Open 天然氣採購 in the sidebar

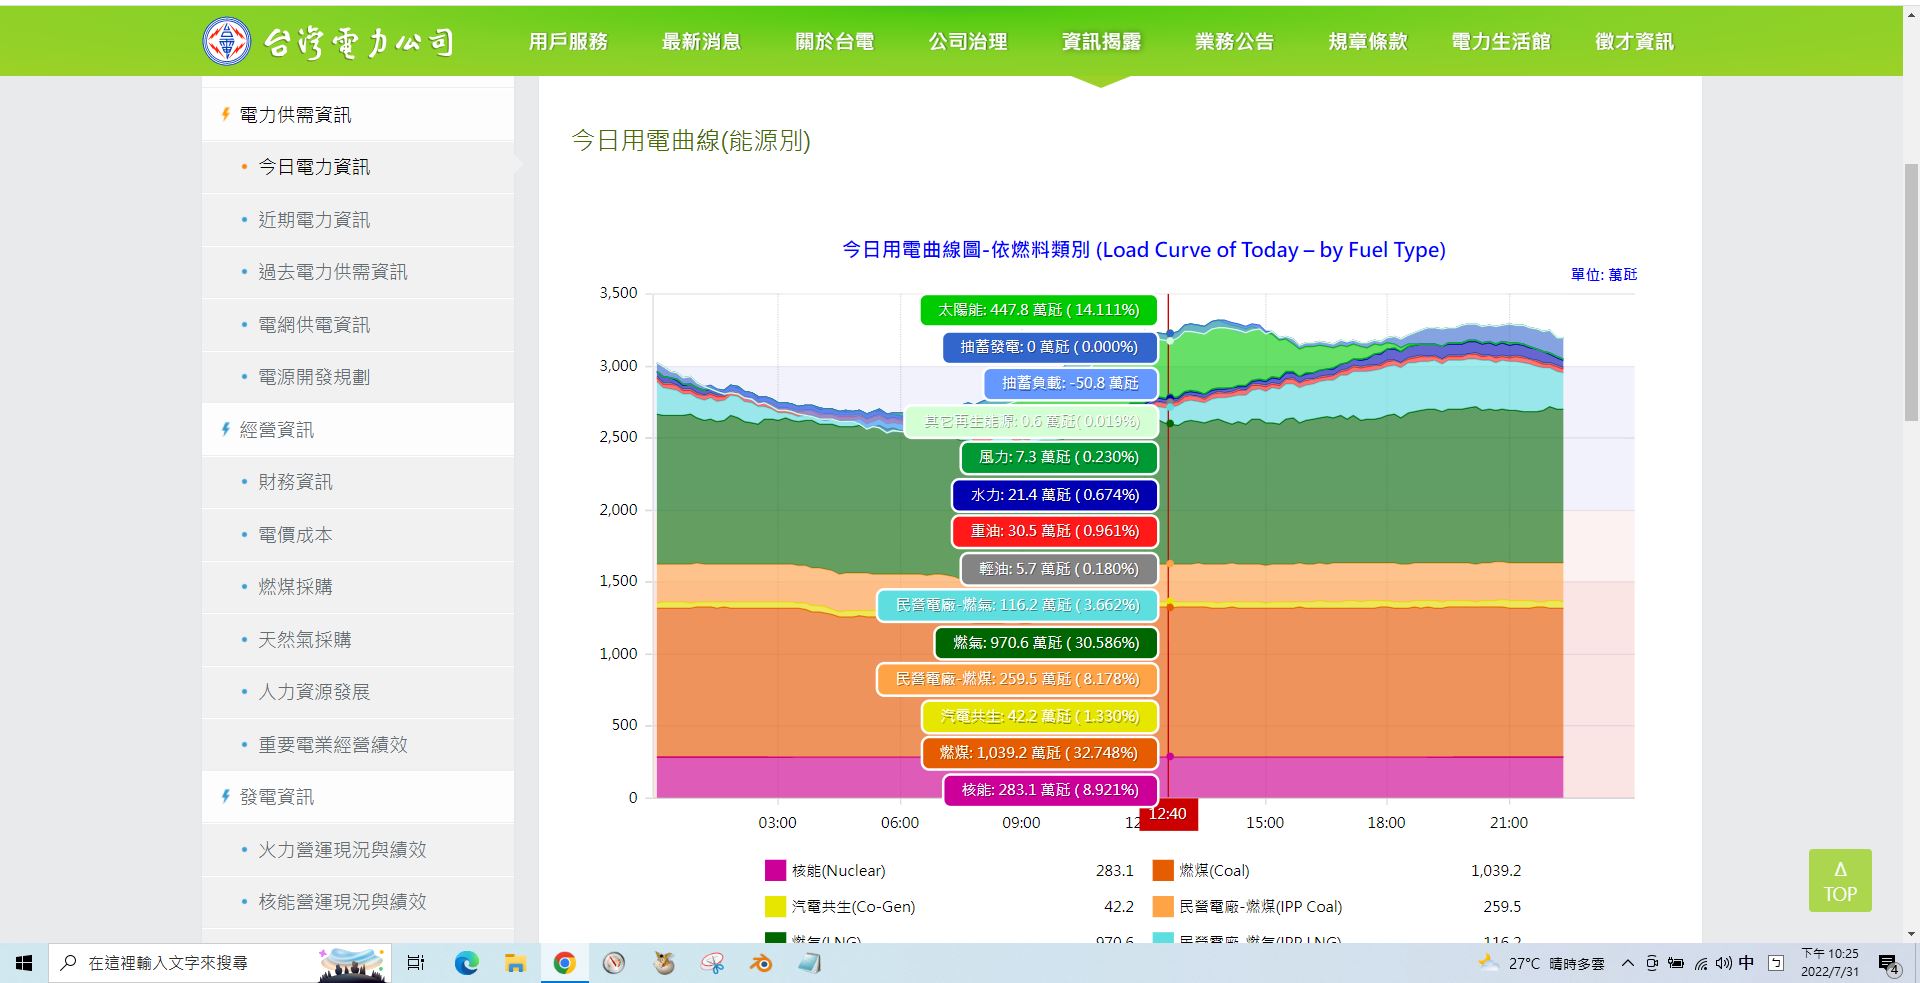[358, 640]
